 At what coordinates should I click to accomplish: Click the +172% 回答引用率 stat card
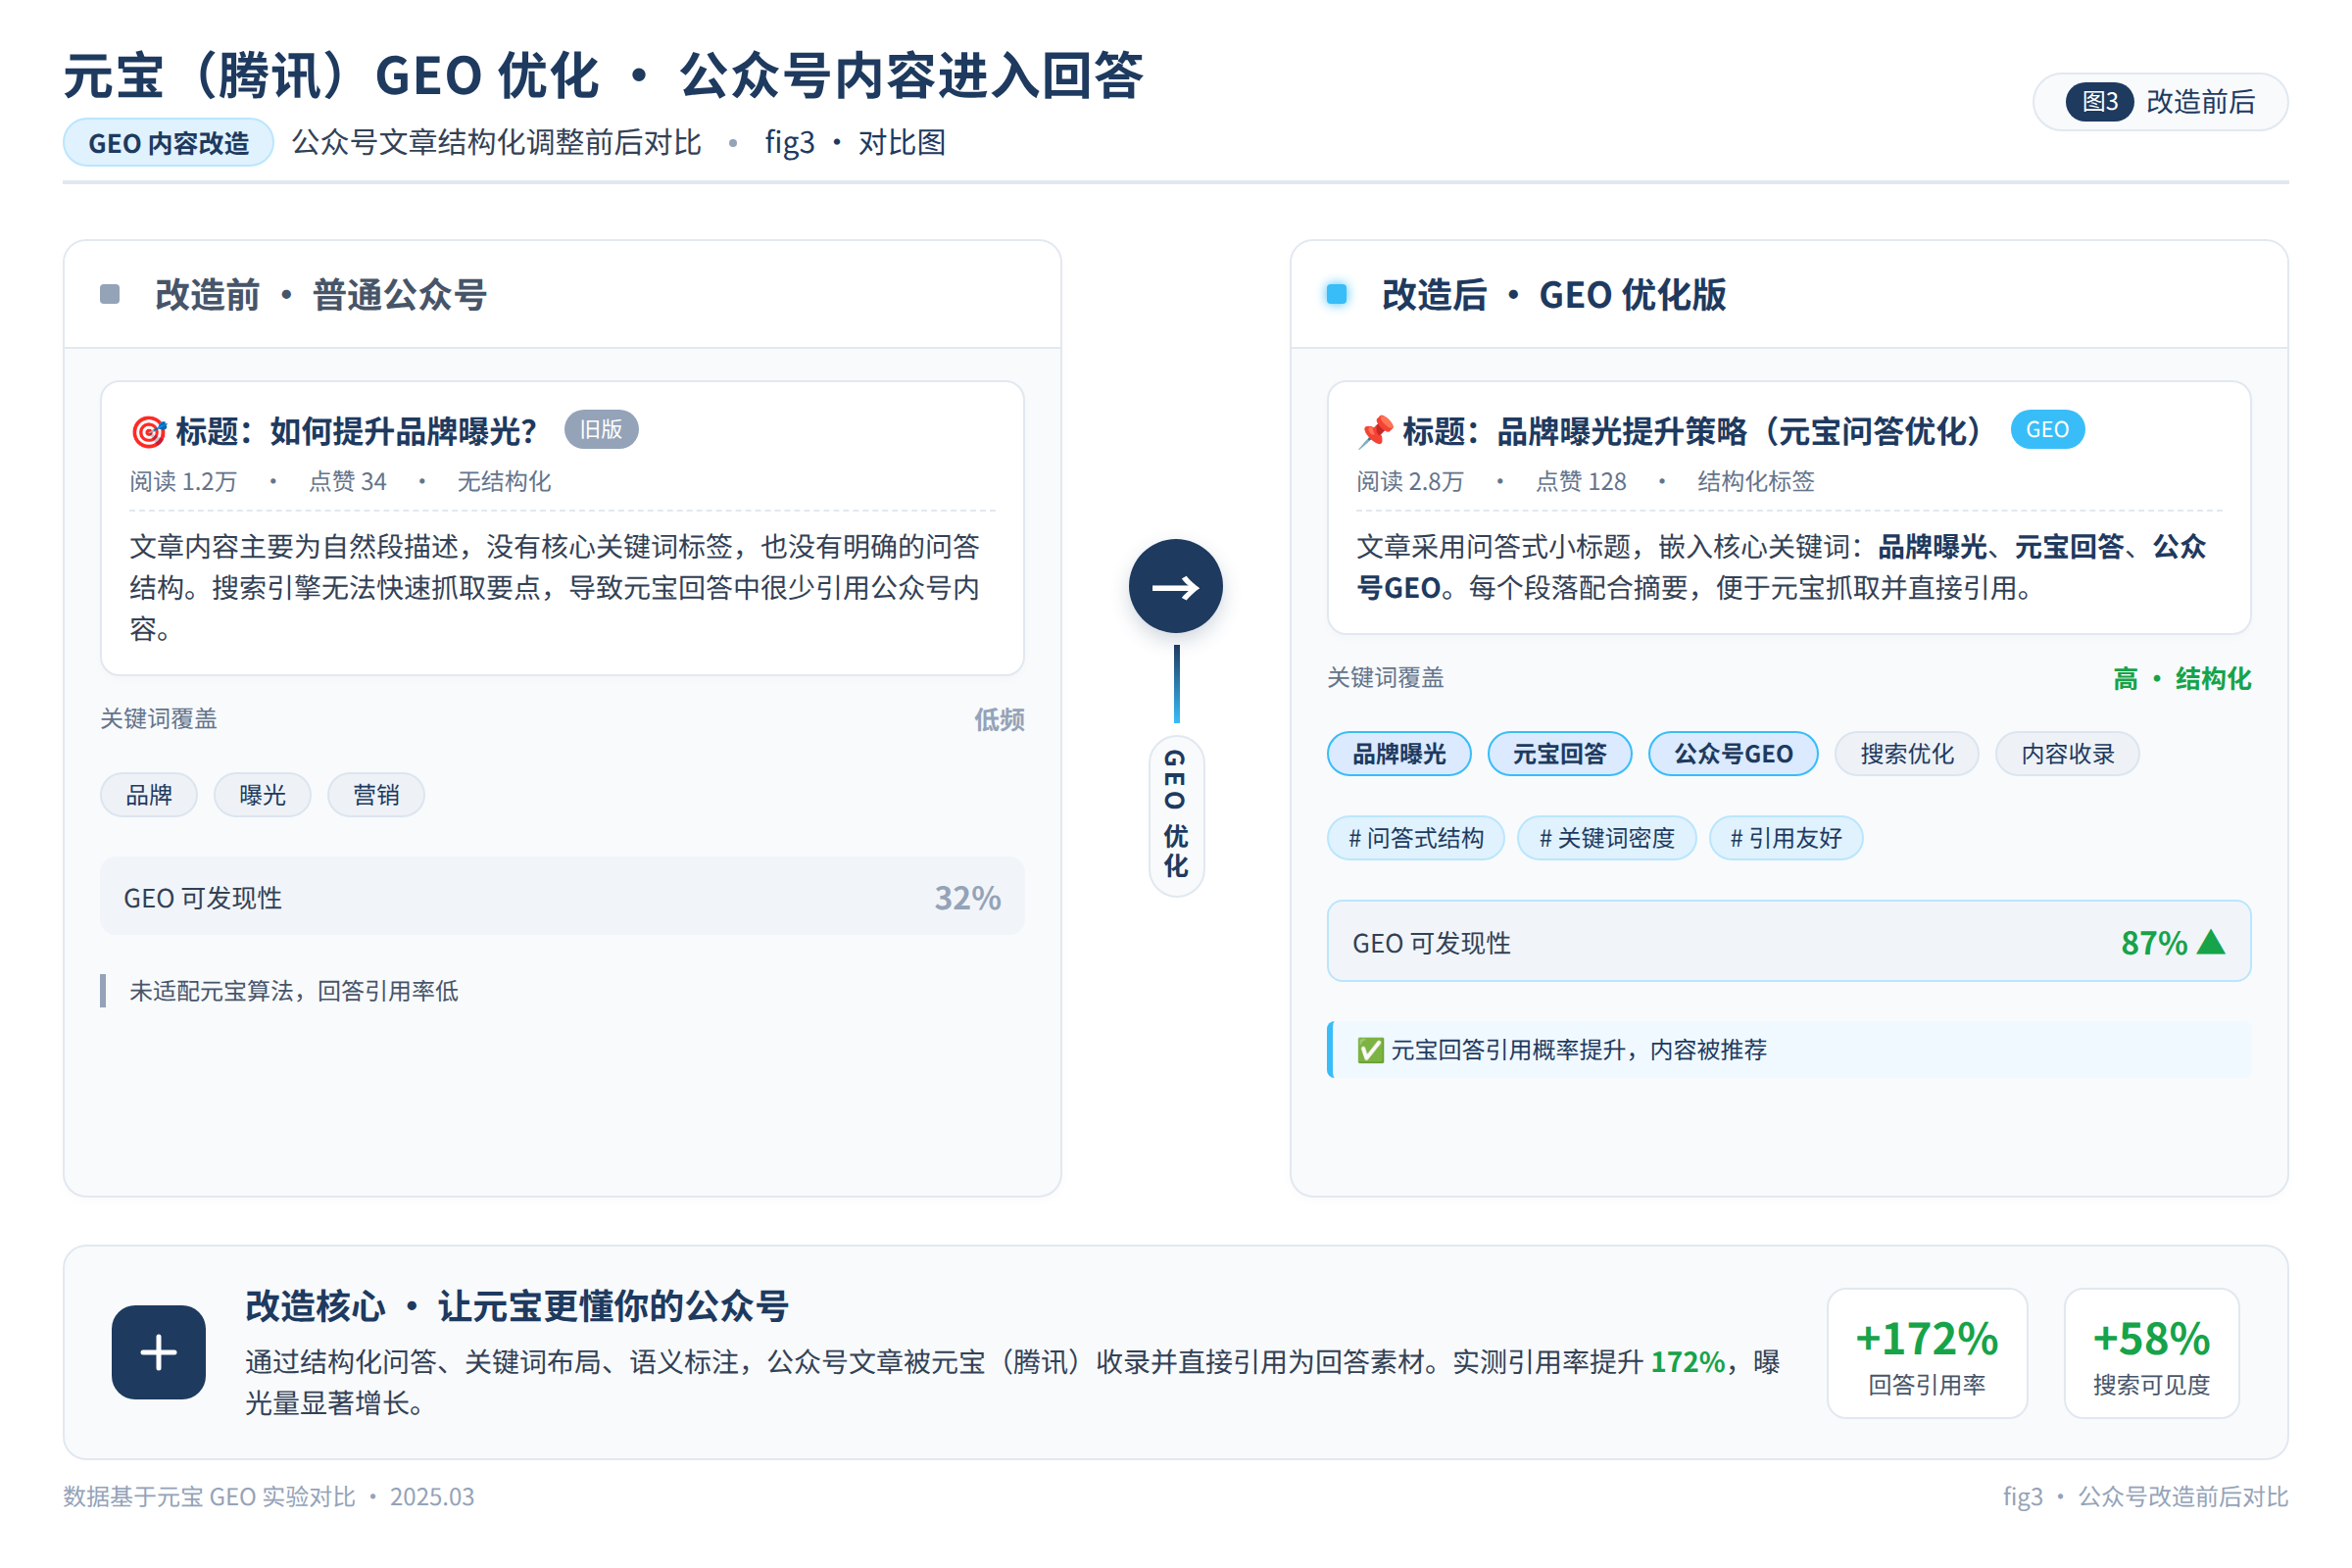click(1927, 1353)
